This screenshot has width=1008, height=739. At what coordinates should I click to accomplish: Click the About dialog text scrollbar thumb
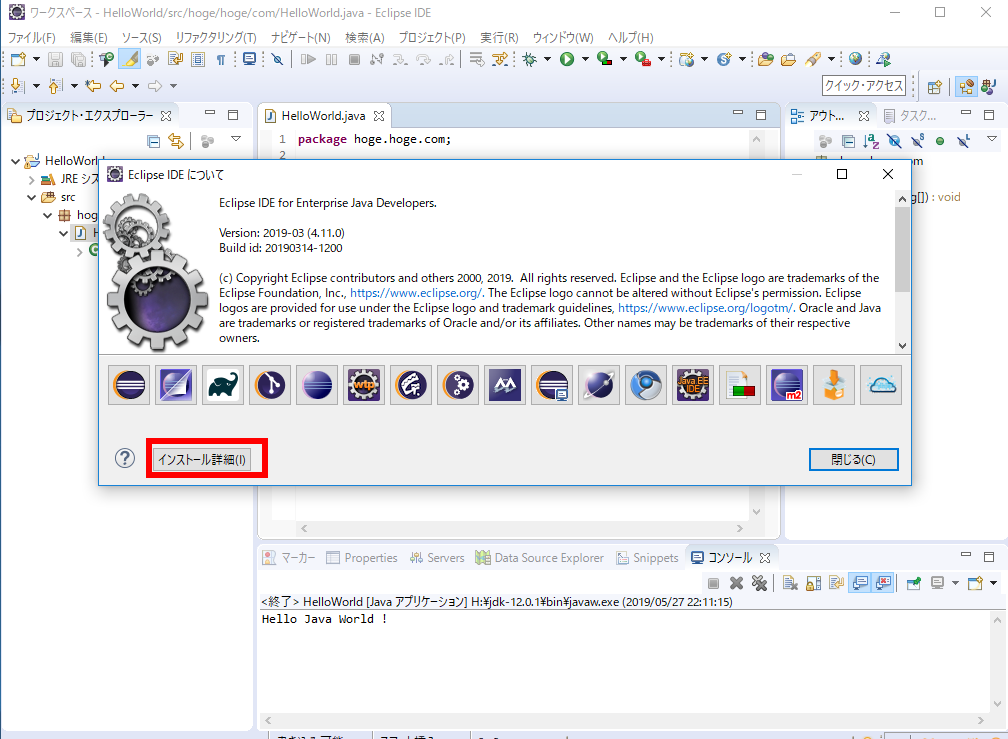(903, 249)
